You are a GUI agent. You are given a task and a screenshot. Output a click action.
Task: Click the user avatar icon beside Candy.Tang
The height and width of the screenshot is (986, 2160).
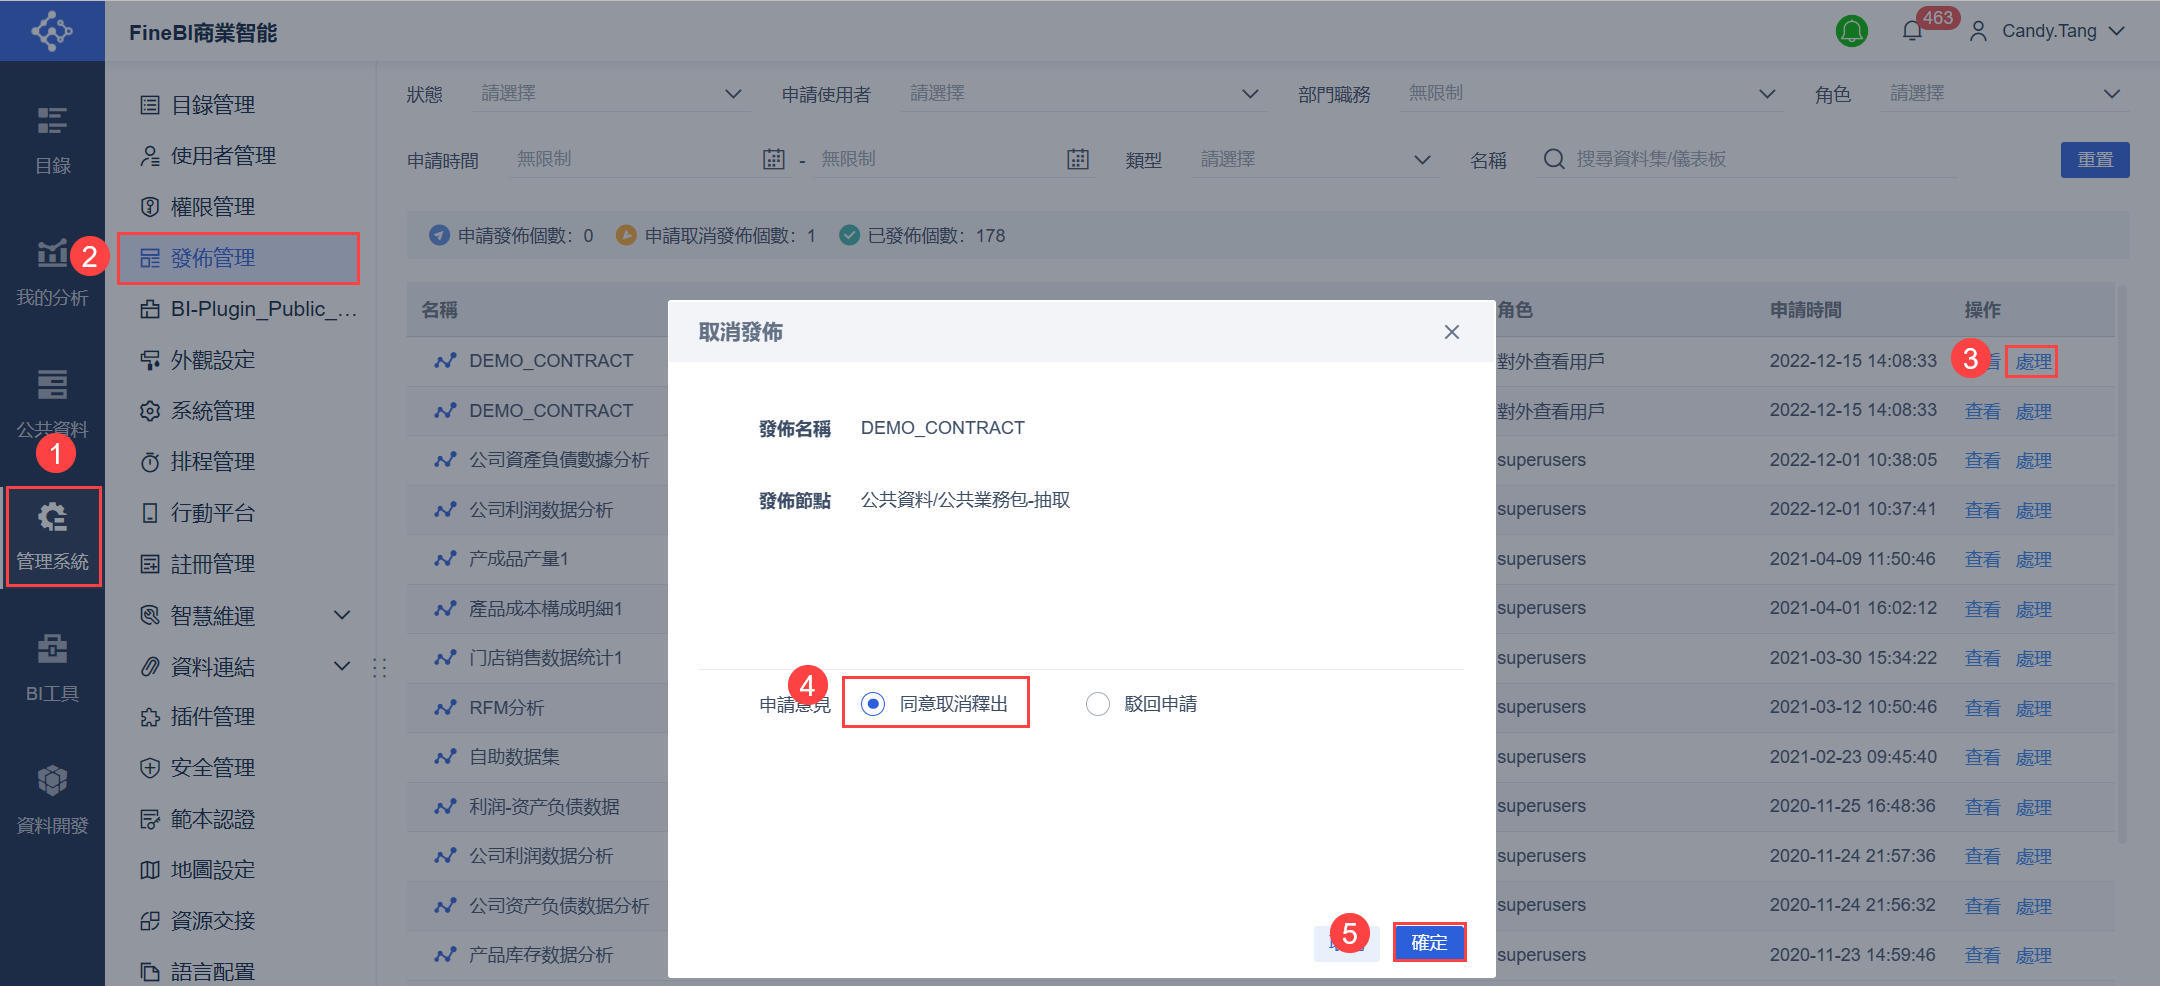[x=1978, y=32]
